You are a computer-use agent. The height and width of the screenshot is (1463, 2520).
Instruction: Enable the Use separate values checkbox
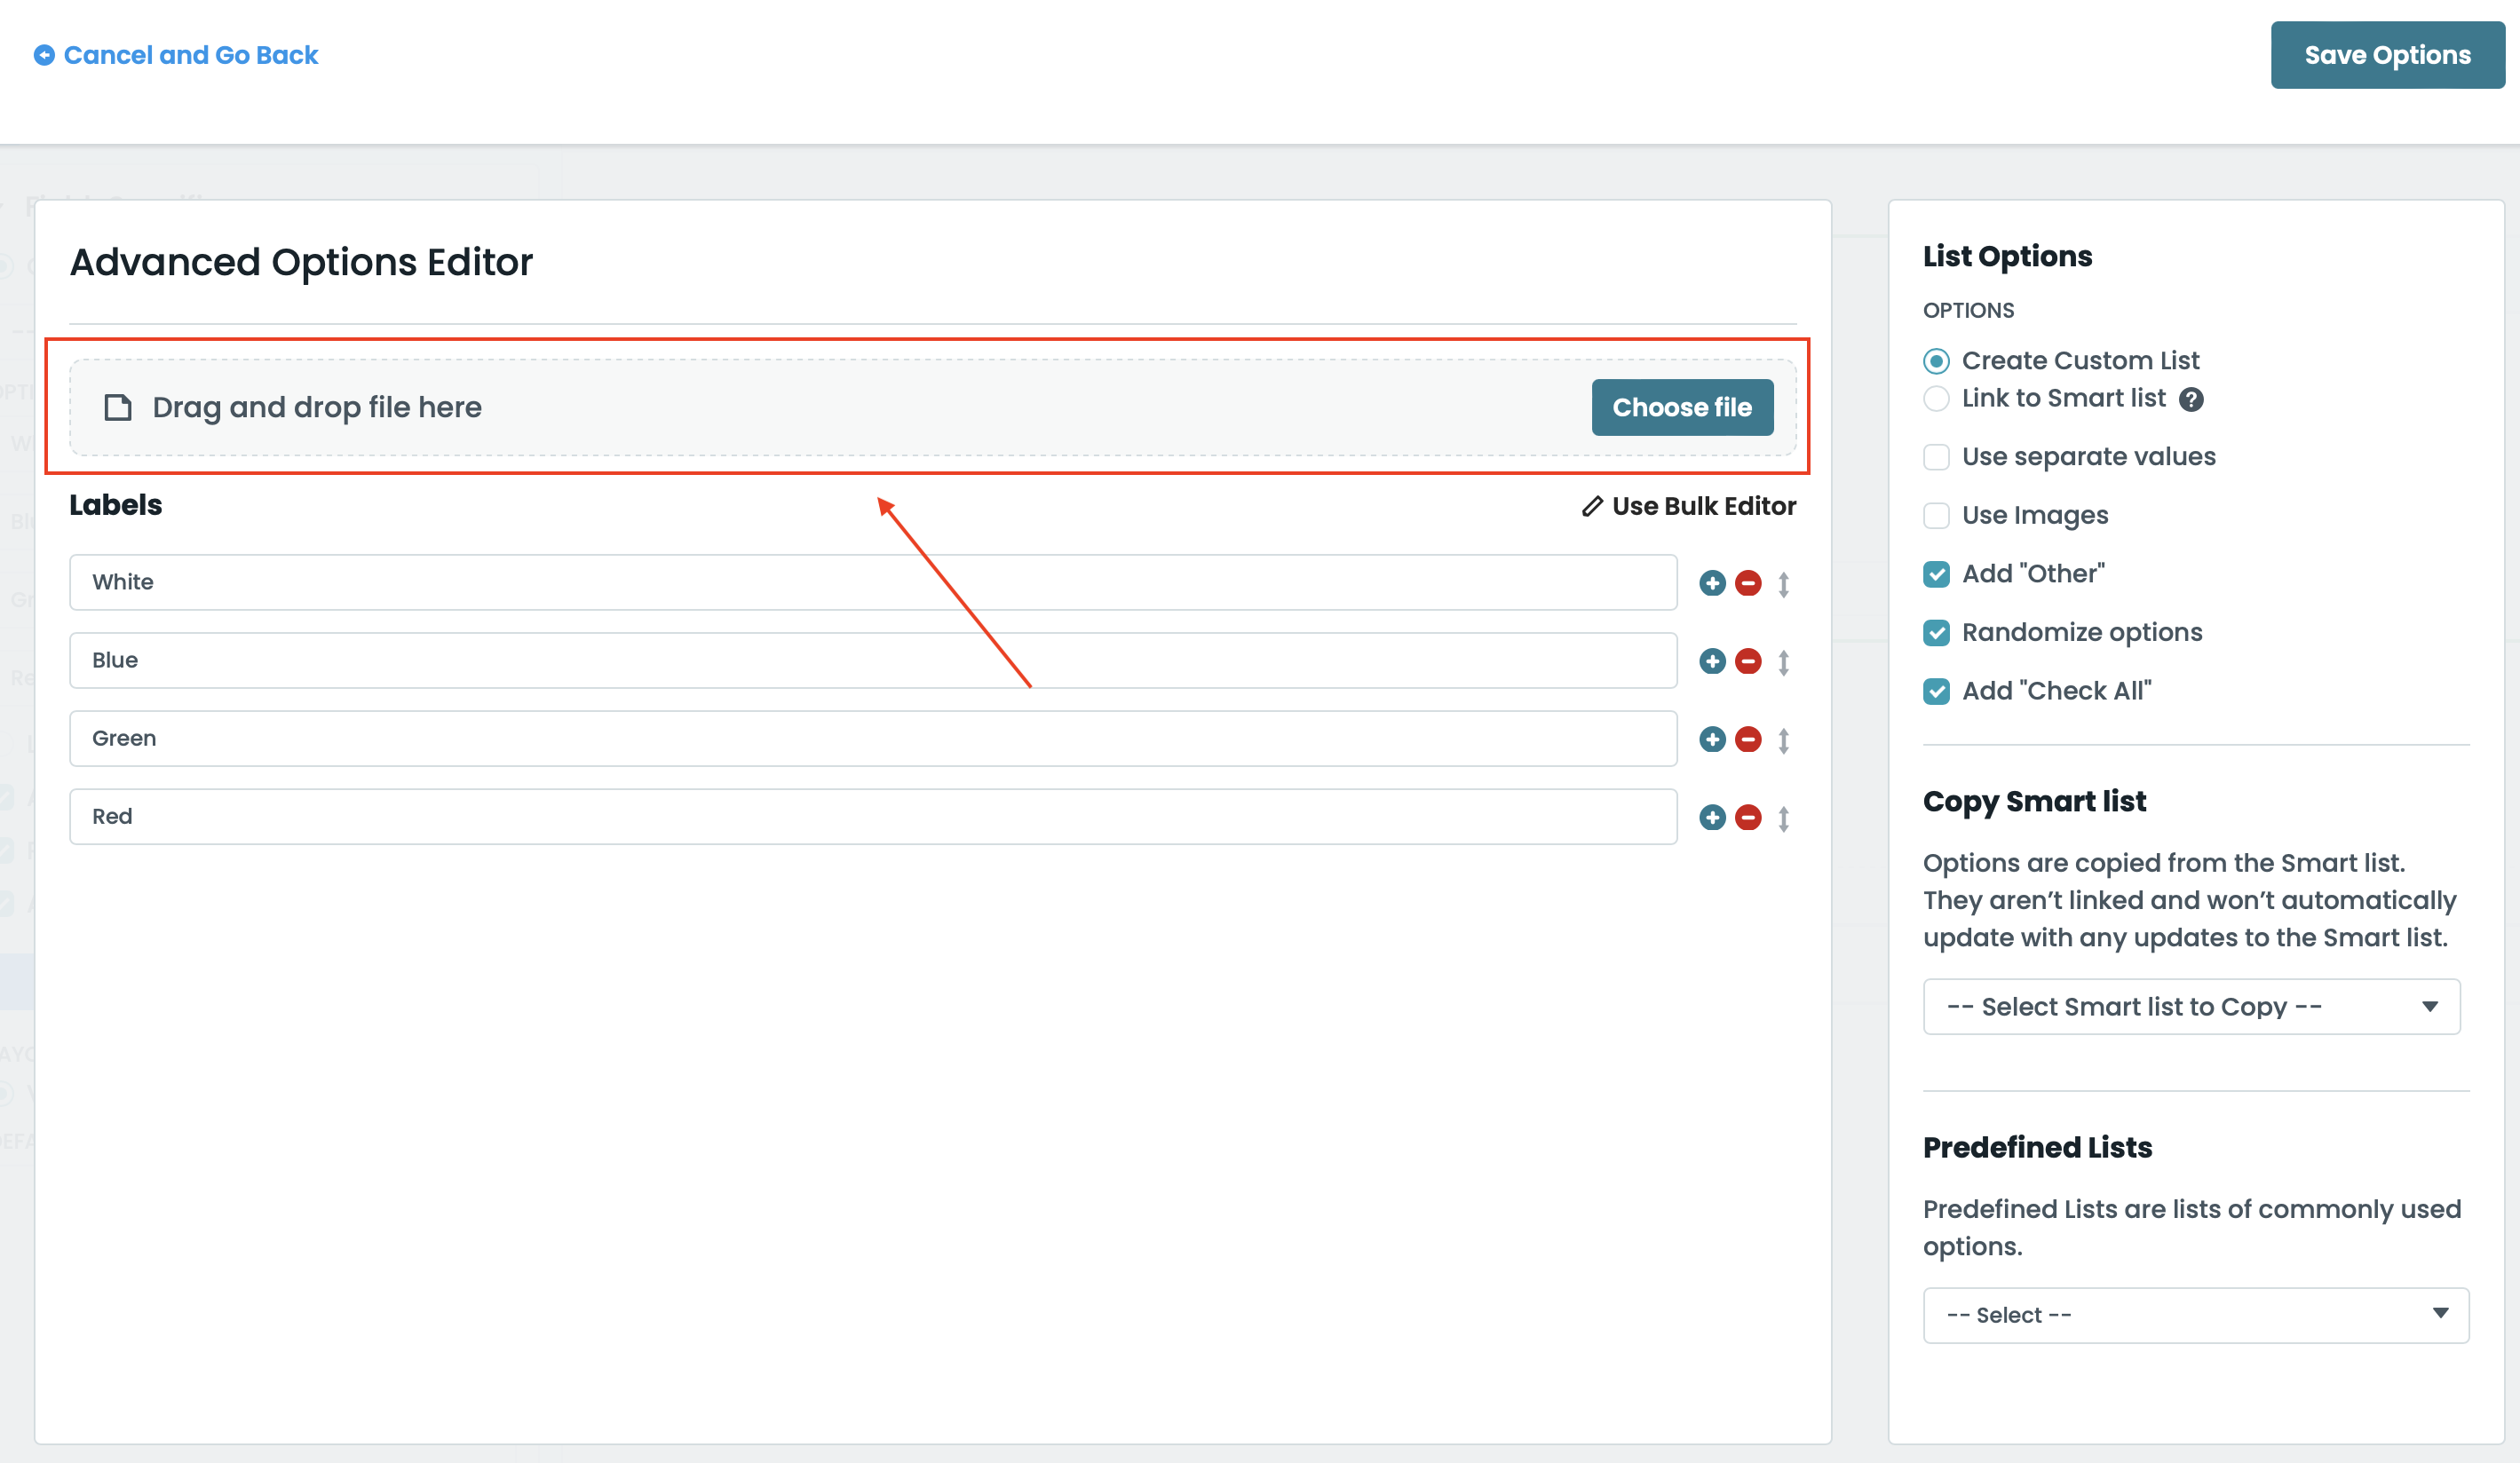tap(1936, 457)
